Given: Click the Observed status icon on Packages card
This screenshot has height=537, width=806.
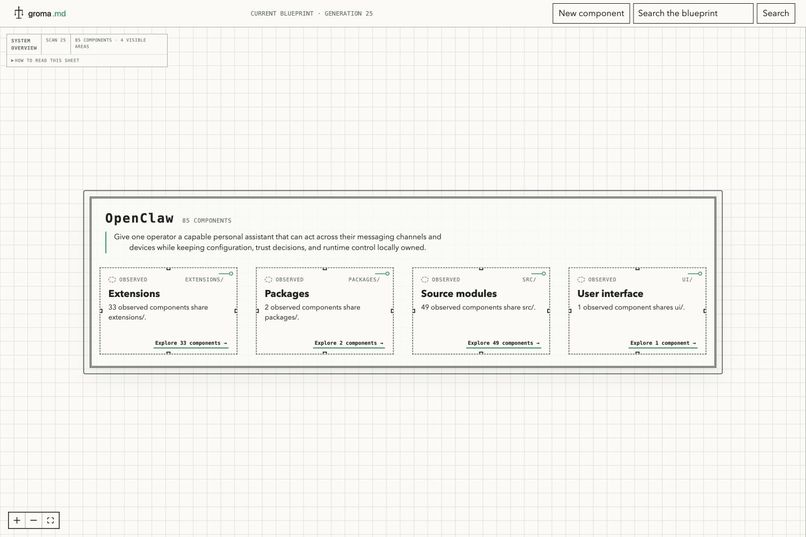Looking at the screenshot, I should (268, 280).
